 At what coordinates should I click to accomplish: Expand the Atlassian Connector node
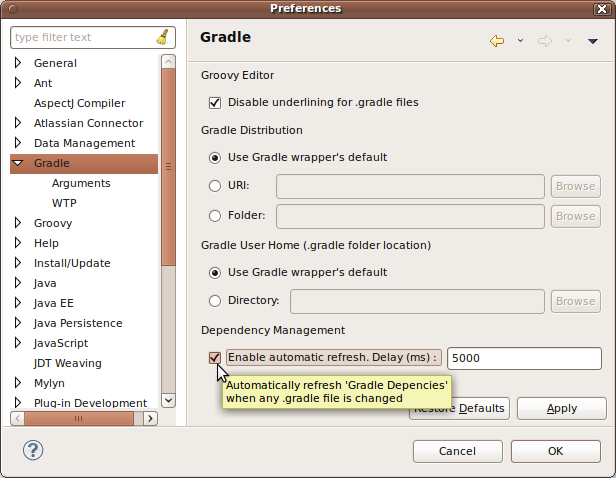pyautogui.click(x=18, y=123)
